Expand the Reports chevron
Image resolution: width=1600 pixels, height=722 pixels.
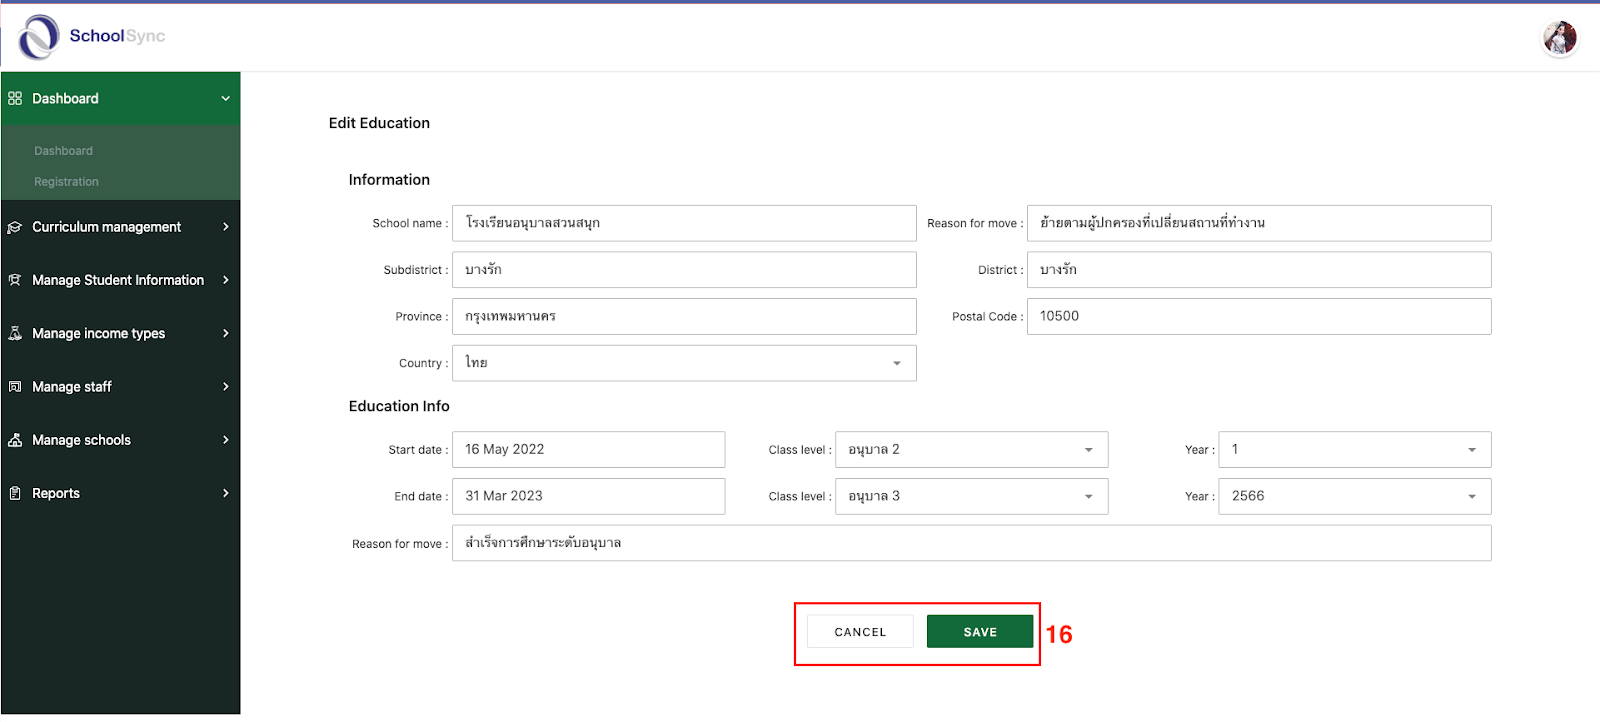pyautogui.click(x=226, y=493)
